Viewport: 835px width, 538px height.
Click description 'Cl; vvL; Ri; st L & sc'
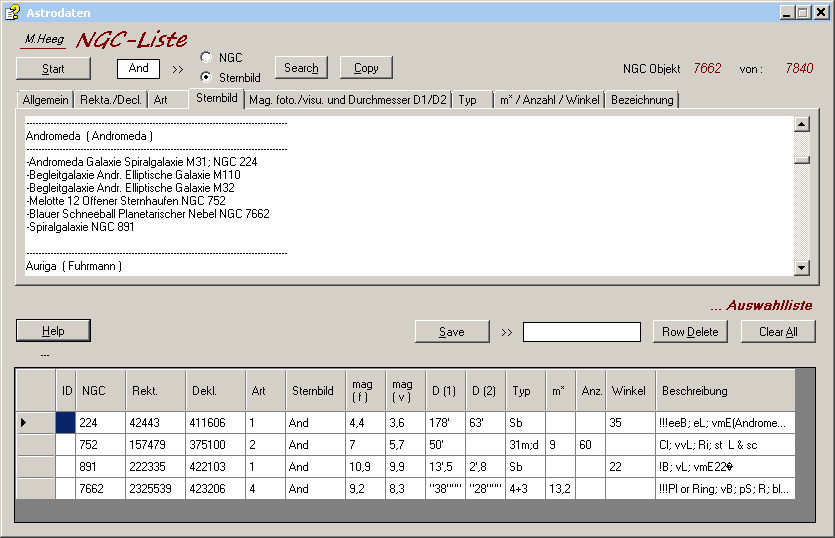click(x=725, y=445)
